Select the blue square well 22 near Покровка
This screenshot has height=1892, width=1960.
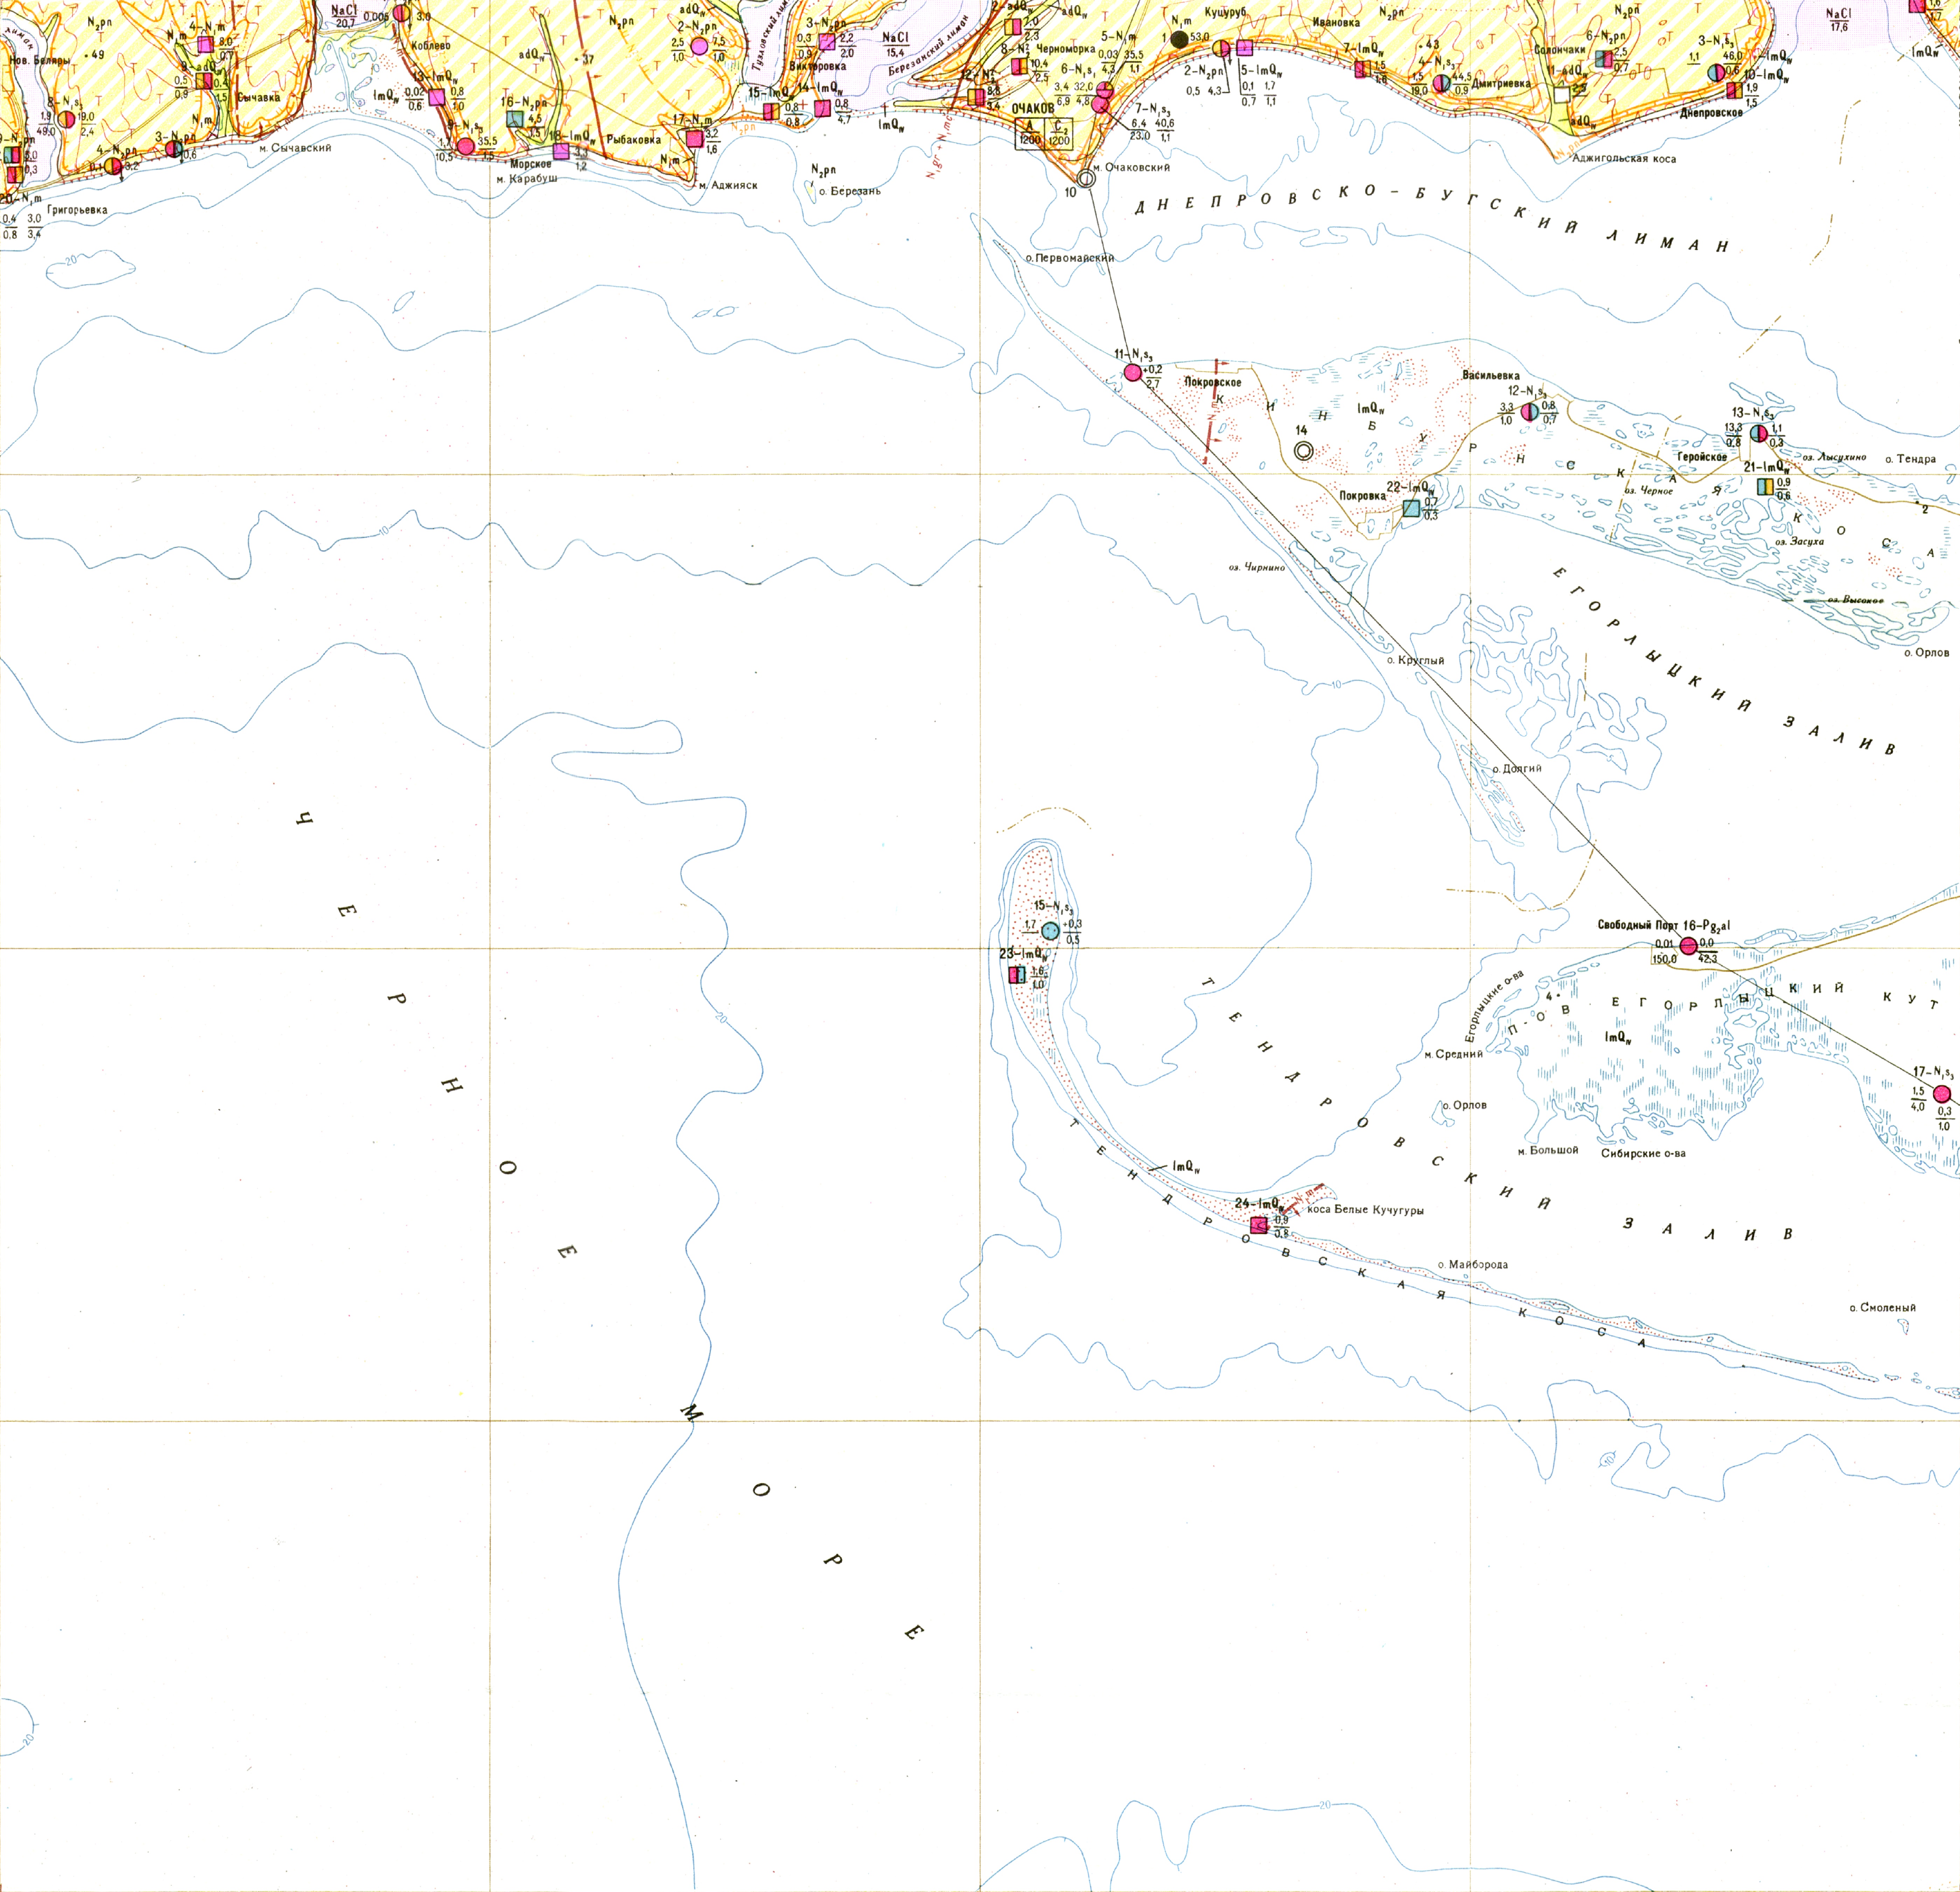click(x=1411, y=508)
